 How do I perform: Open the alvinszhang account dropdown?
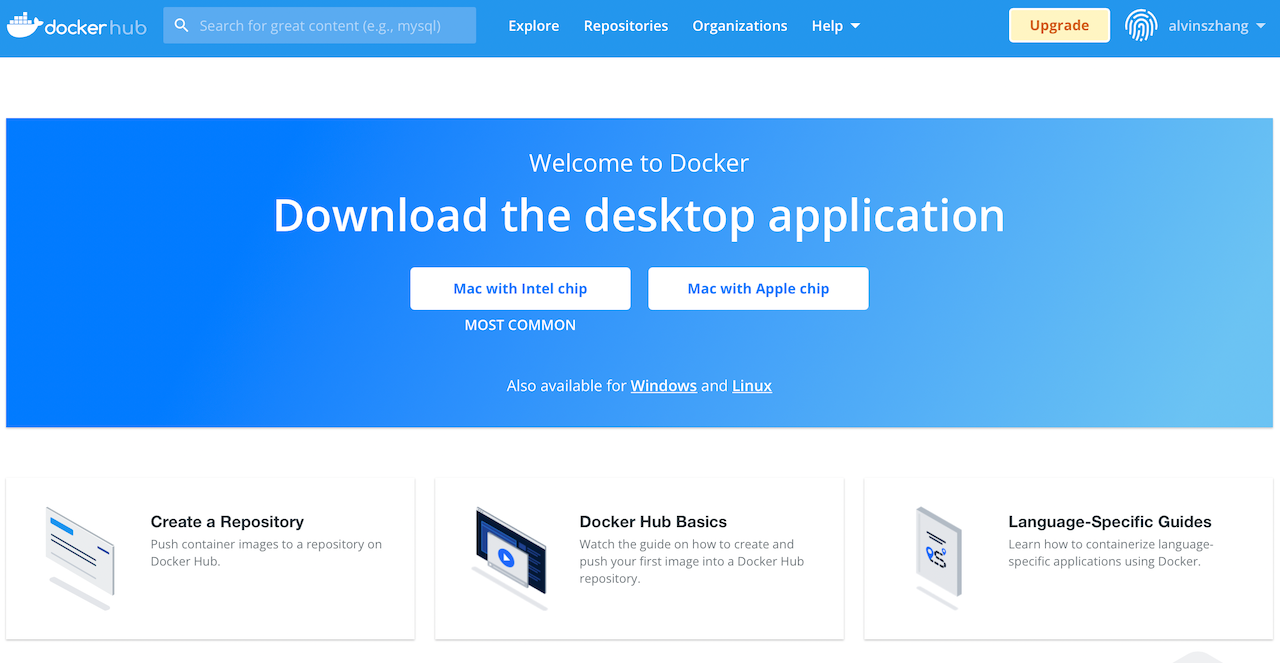pyautogui.click(x=1216, y=26)
